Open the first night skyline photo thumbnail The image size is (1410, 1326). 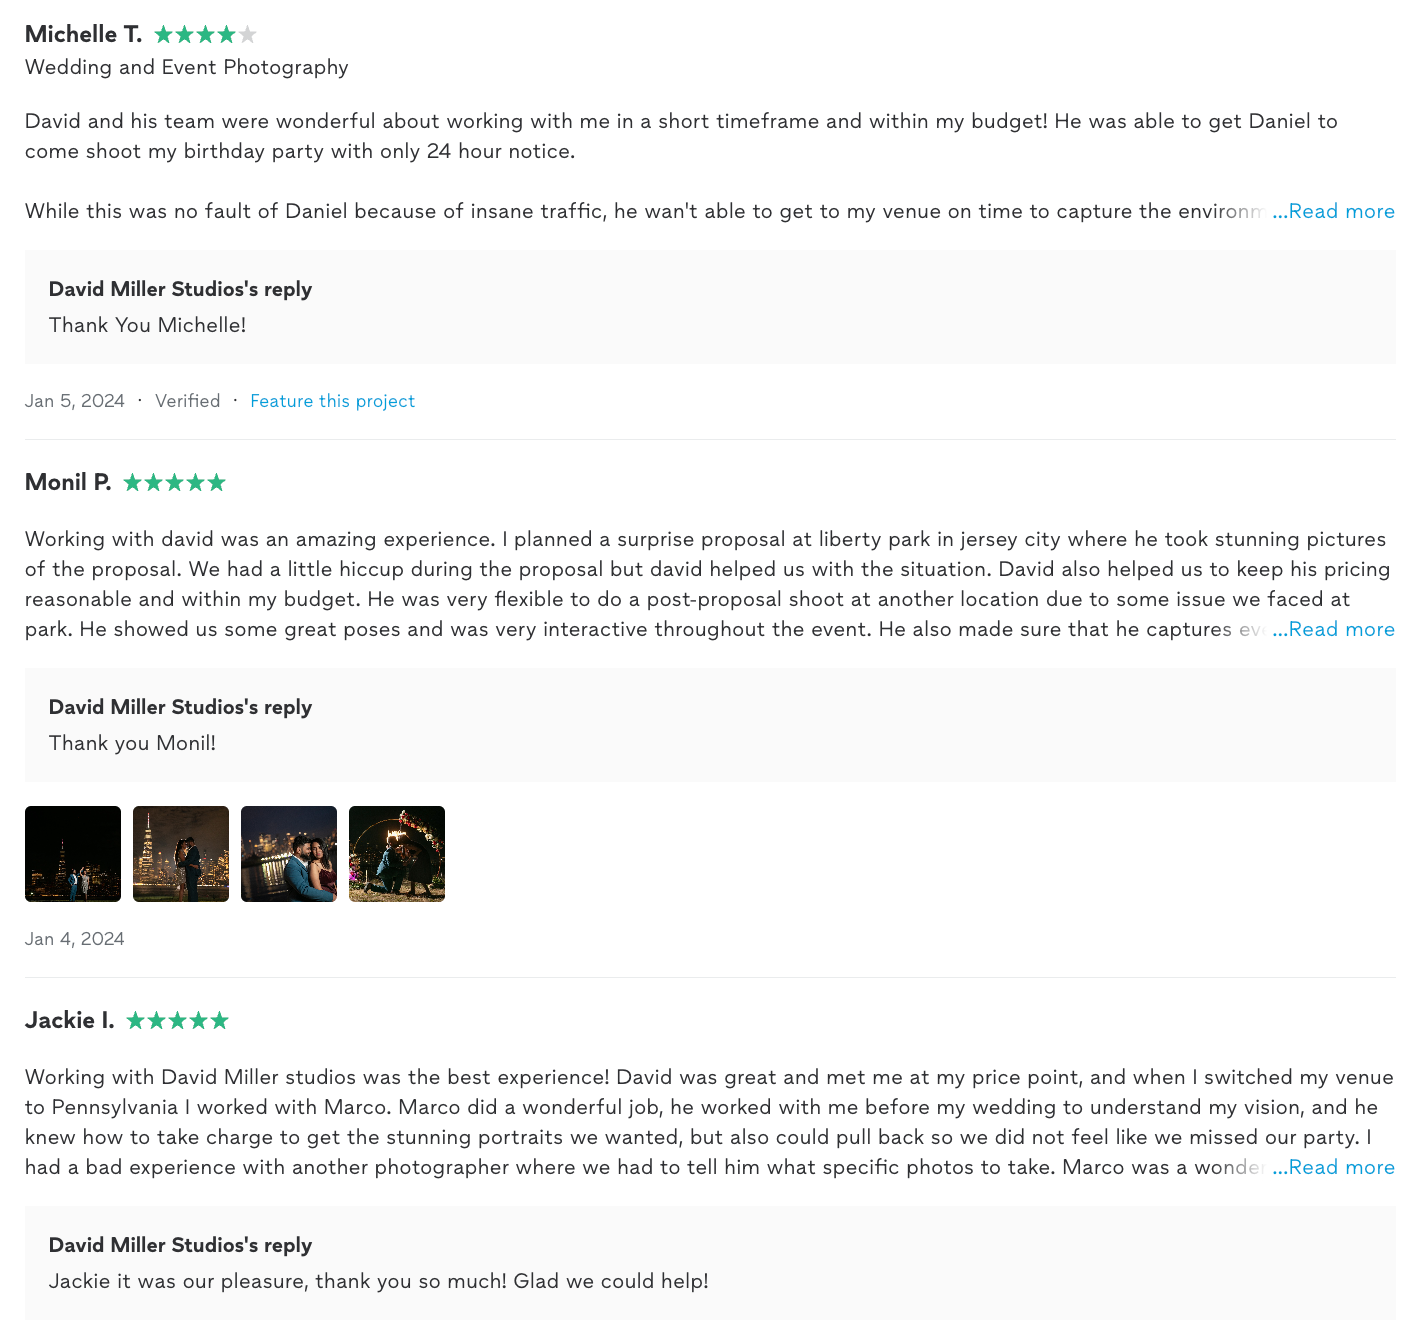(x=73, y=854)
